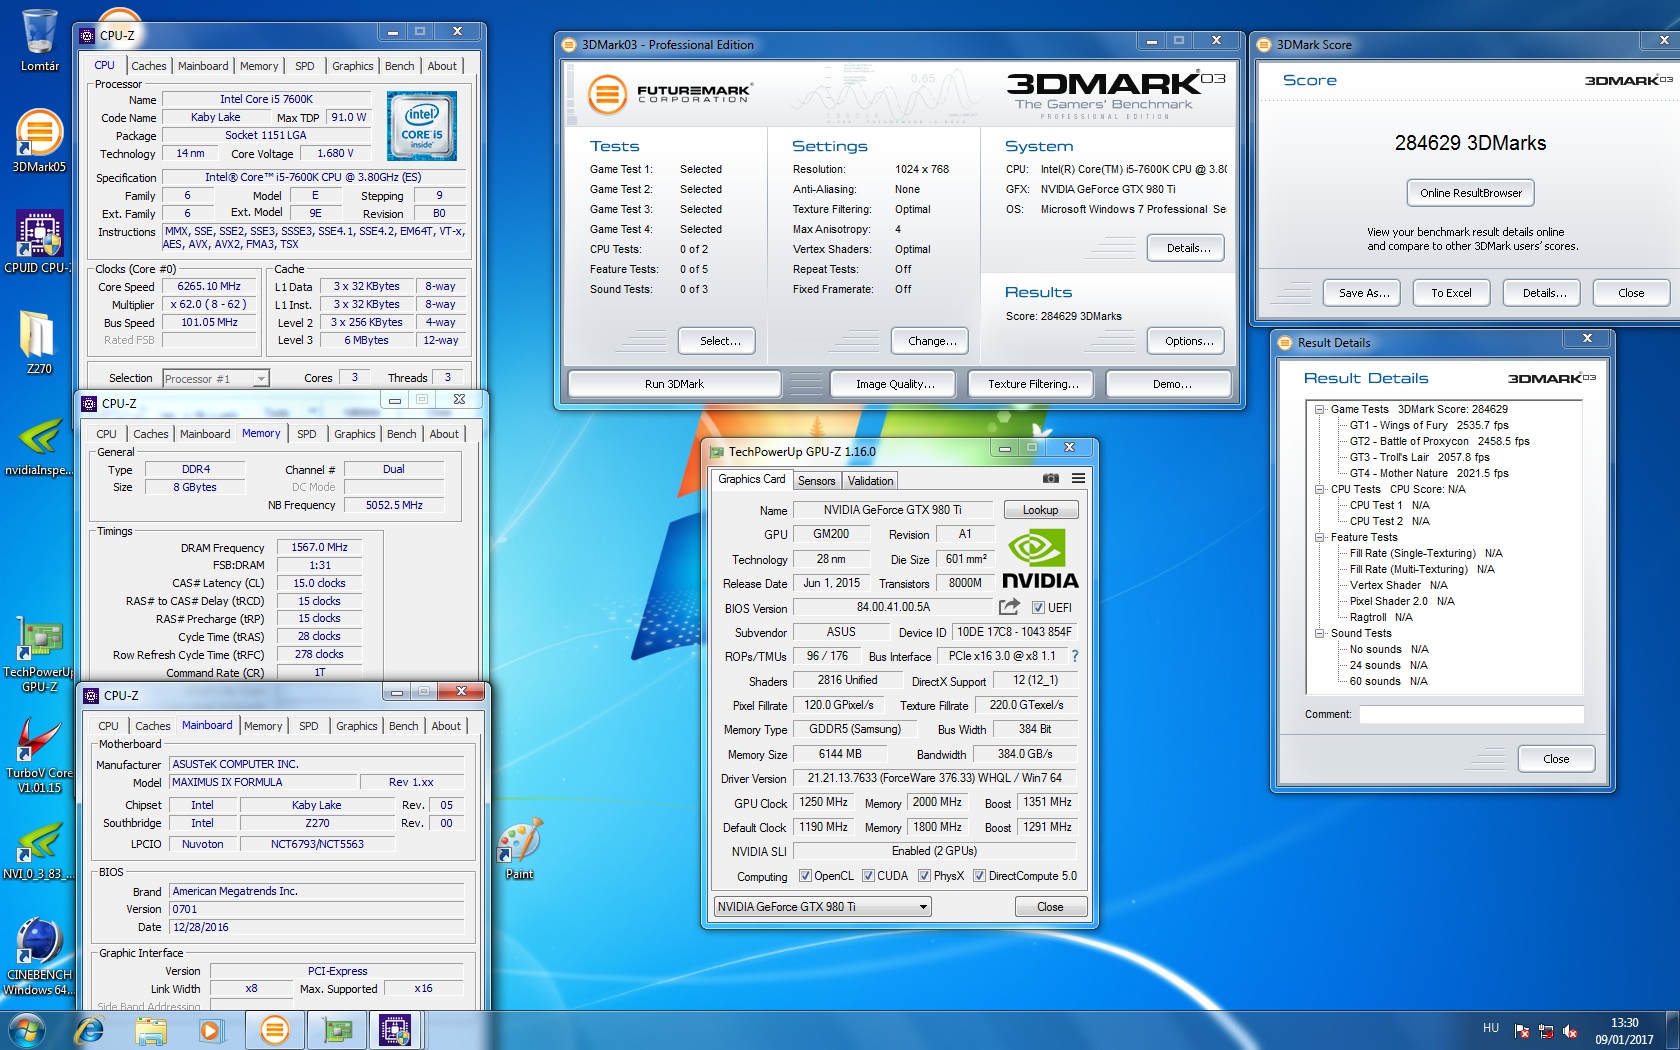Open the Lomtár recycle bin desktop icon
The height and width of the screenshot is (1050, 1680).
click(x=39, y=40)
